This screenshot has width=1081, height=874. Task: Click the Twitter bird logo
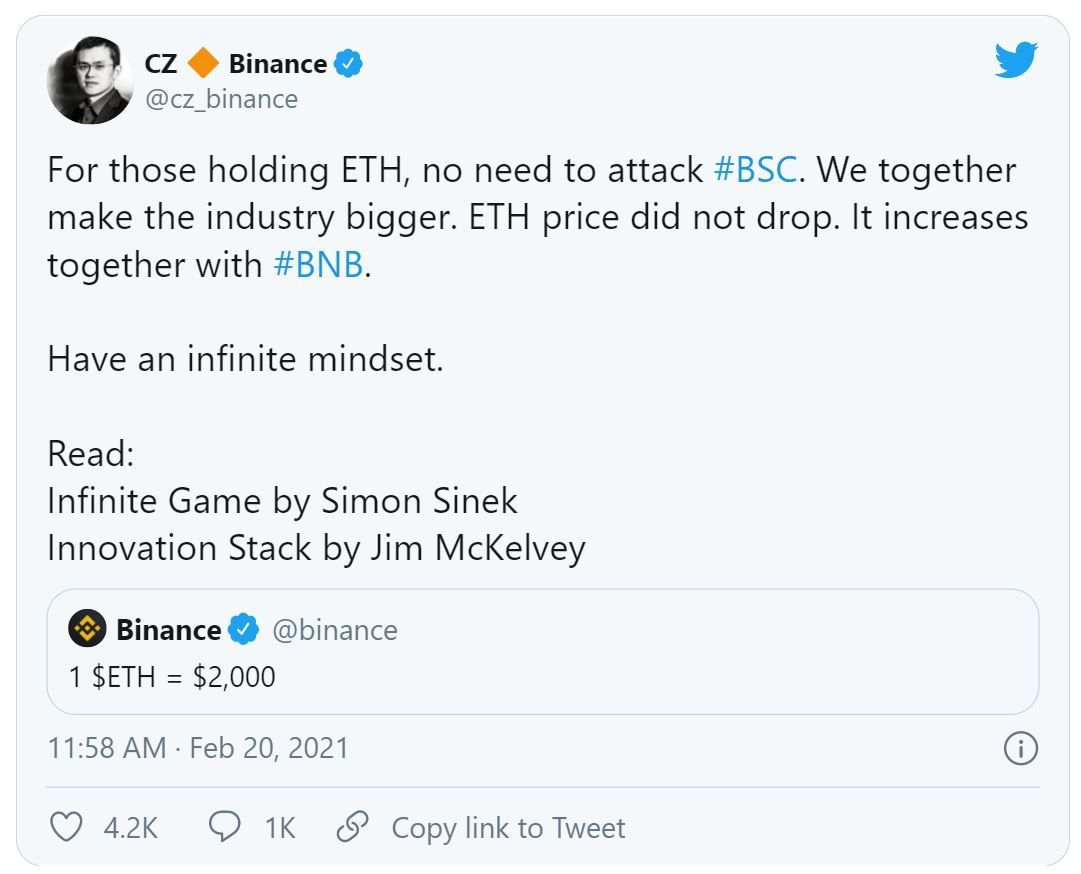pos(1016,60)
